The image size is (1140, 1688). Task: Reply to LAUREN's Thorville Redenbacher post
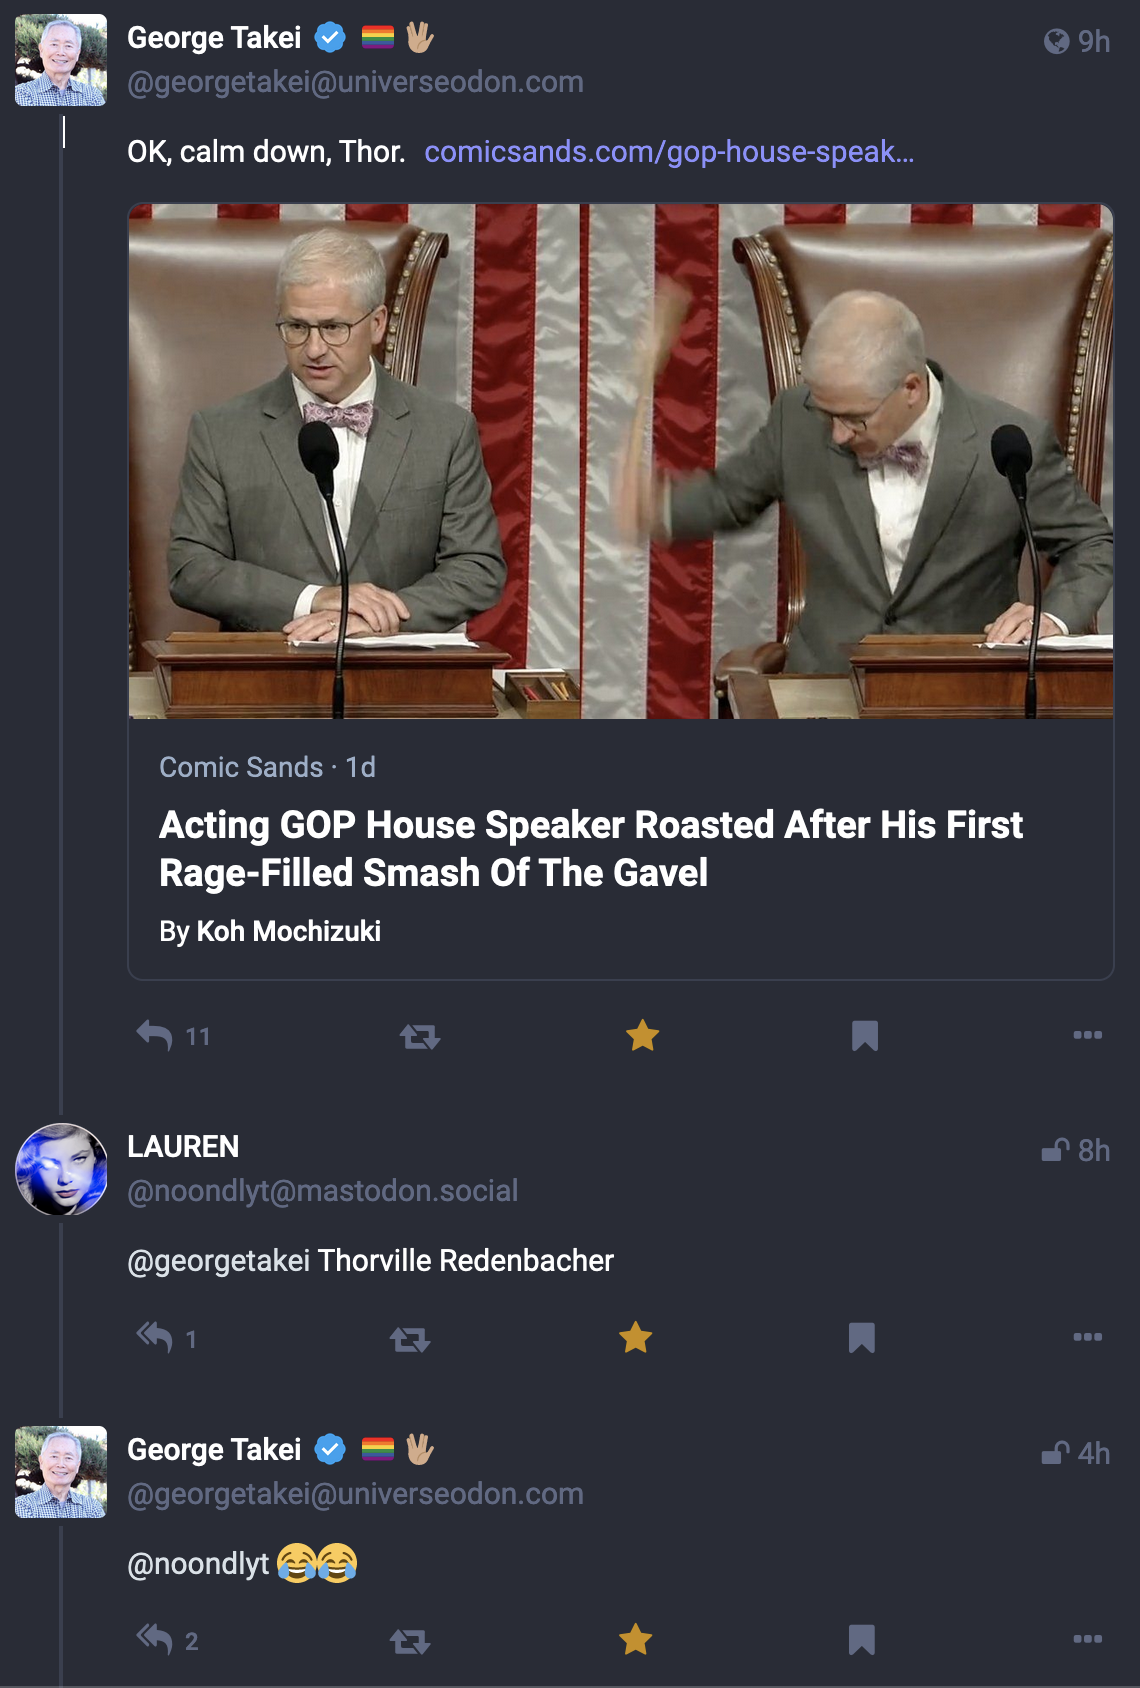[155, 1337]
